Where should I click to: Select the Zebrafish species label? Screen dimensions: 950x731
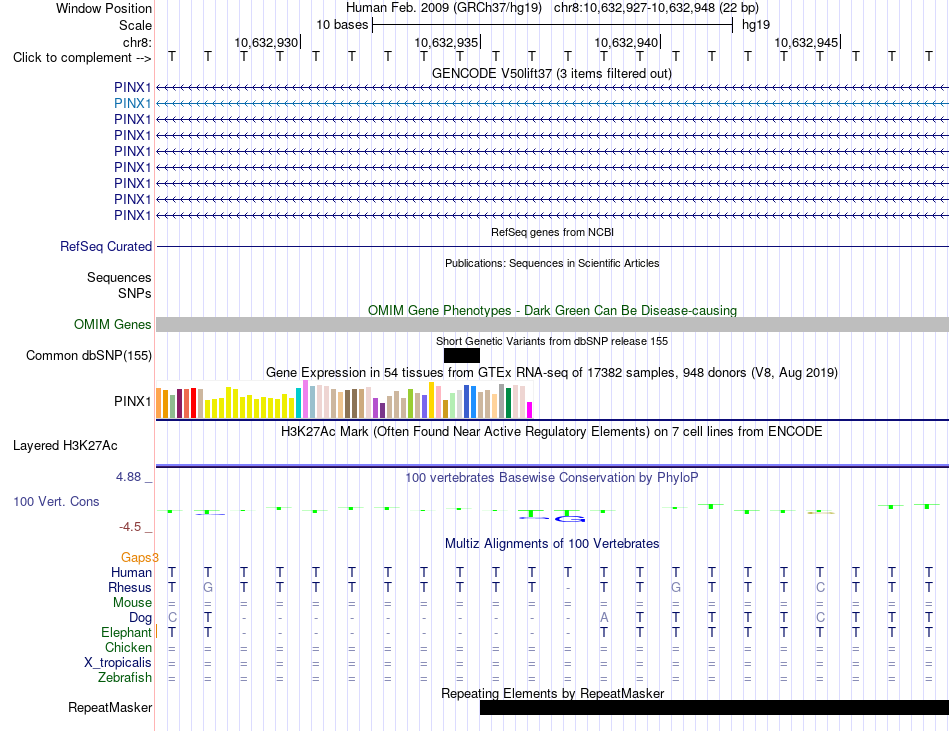[125, 678]
